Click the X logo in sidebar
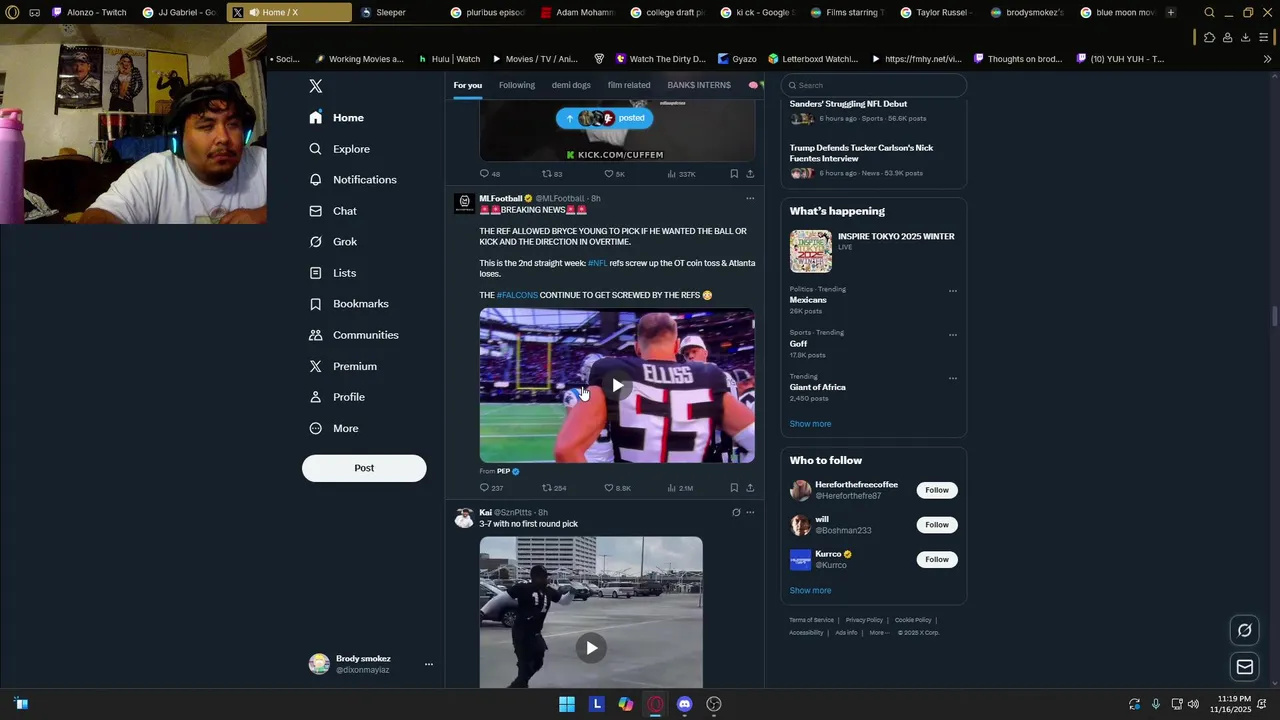This screenshot has width=1280, height=720. (x=316, y=86)
